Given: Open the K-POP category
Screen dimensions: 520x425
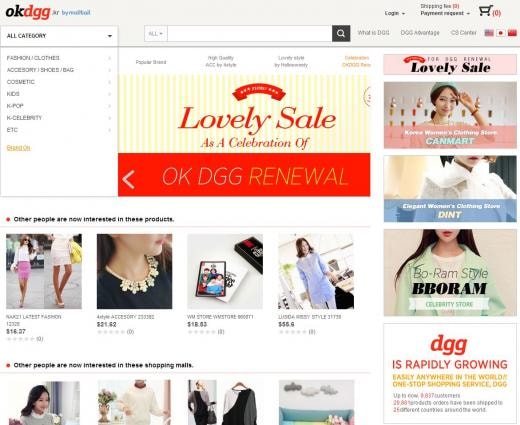Looking at the screenshot, I should click(15, 106).
